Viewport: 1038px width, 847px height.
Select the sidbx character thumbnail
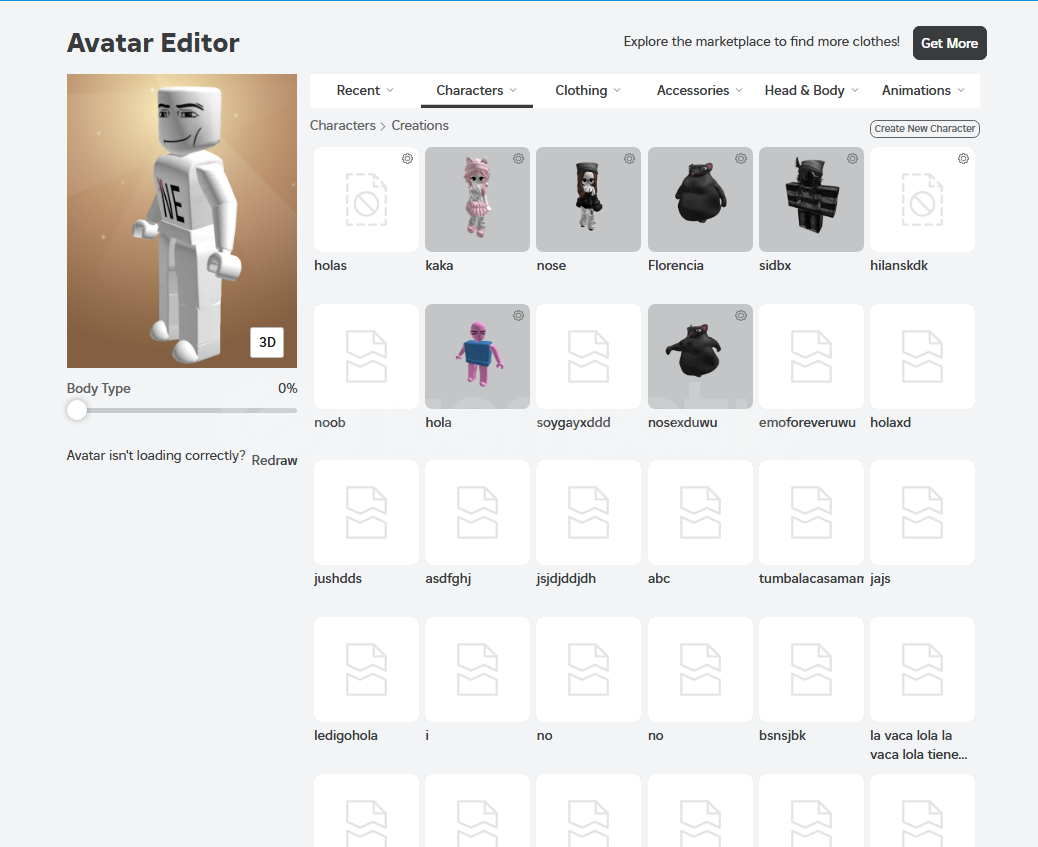[812, 199]
